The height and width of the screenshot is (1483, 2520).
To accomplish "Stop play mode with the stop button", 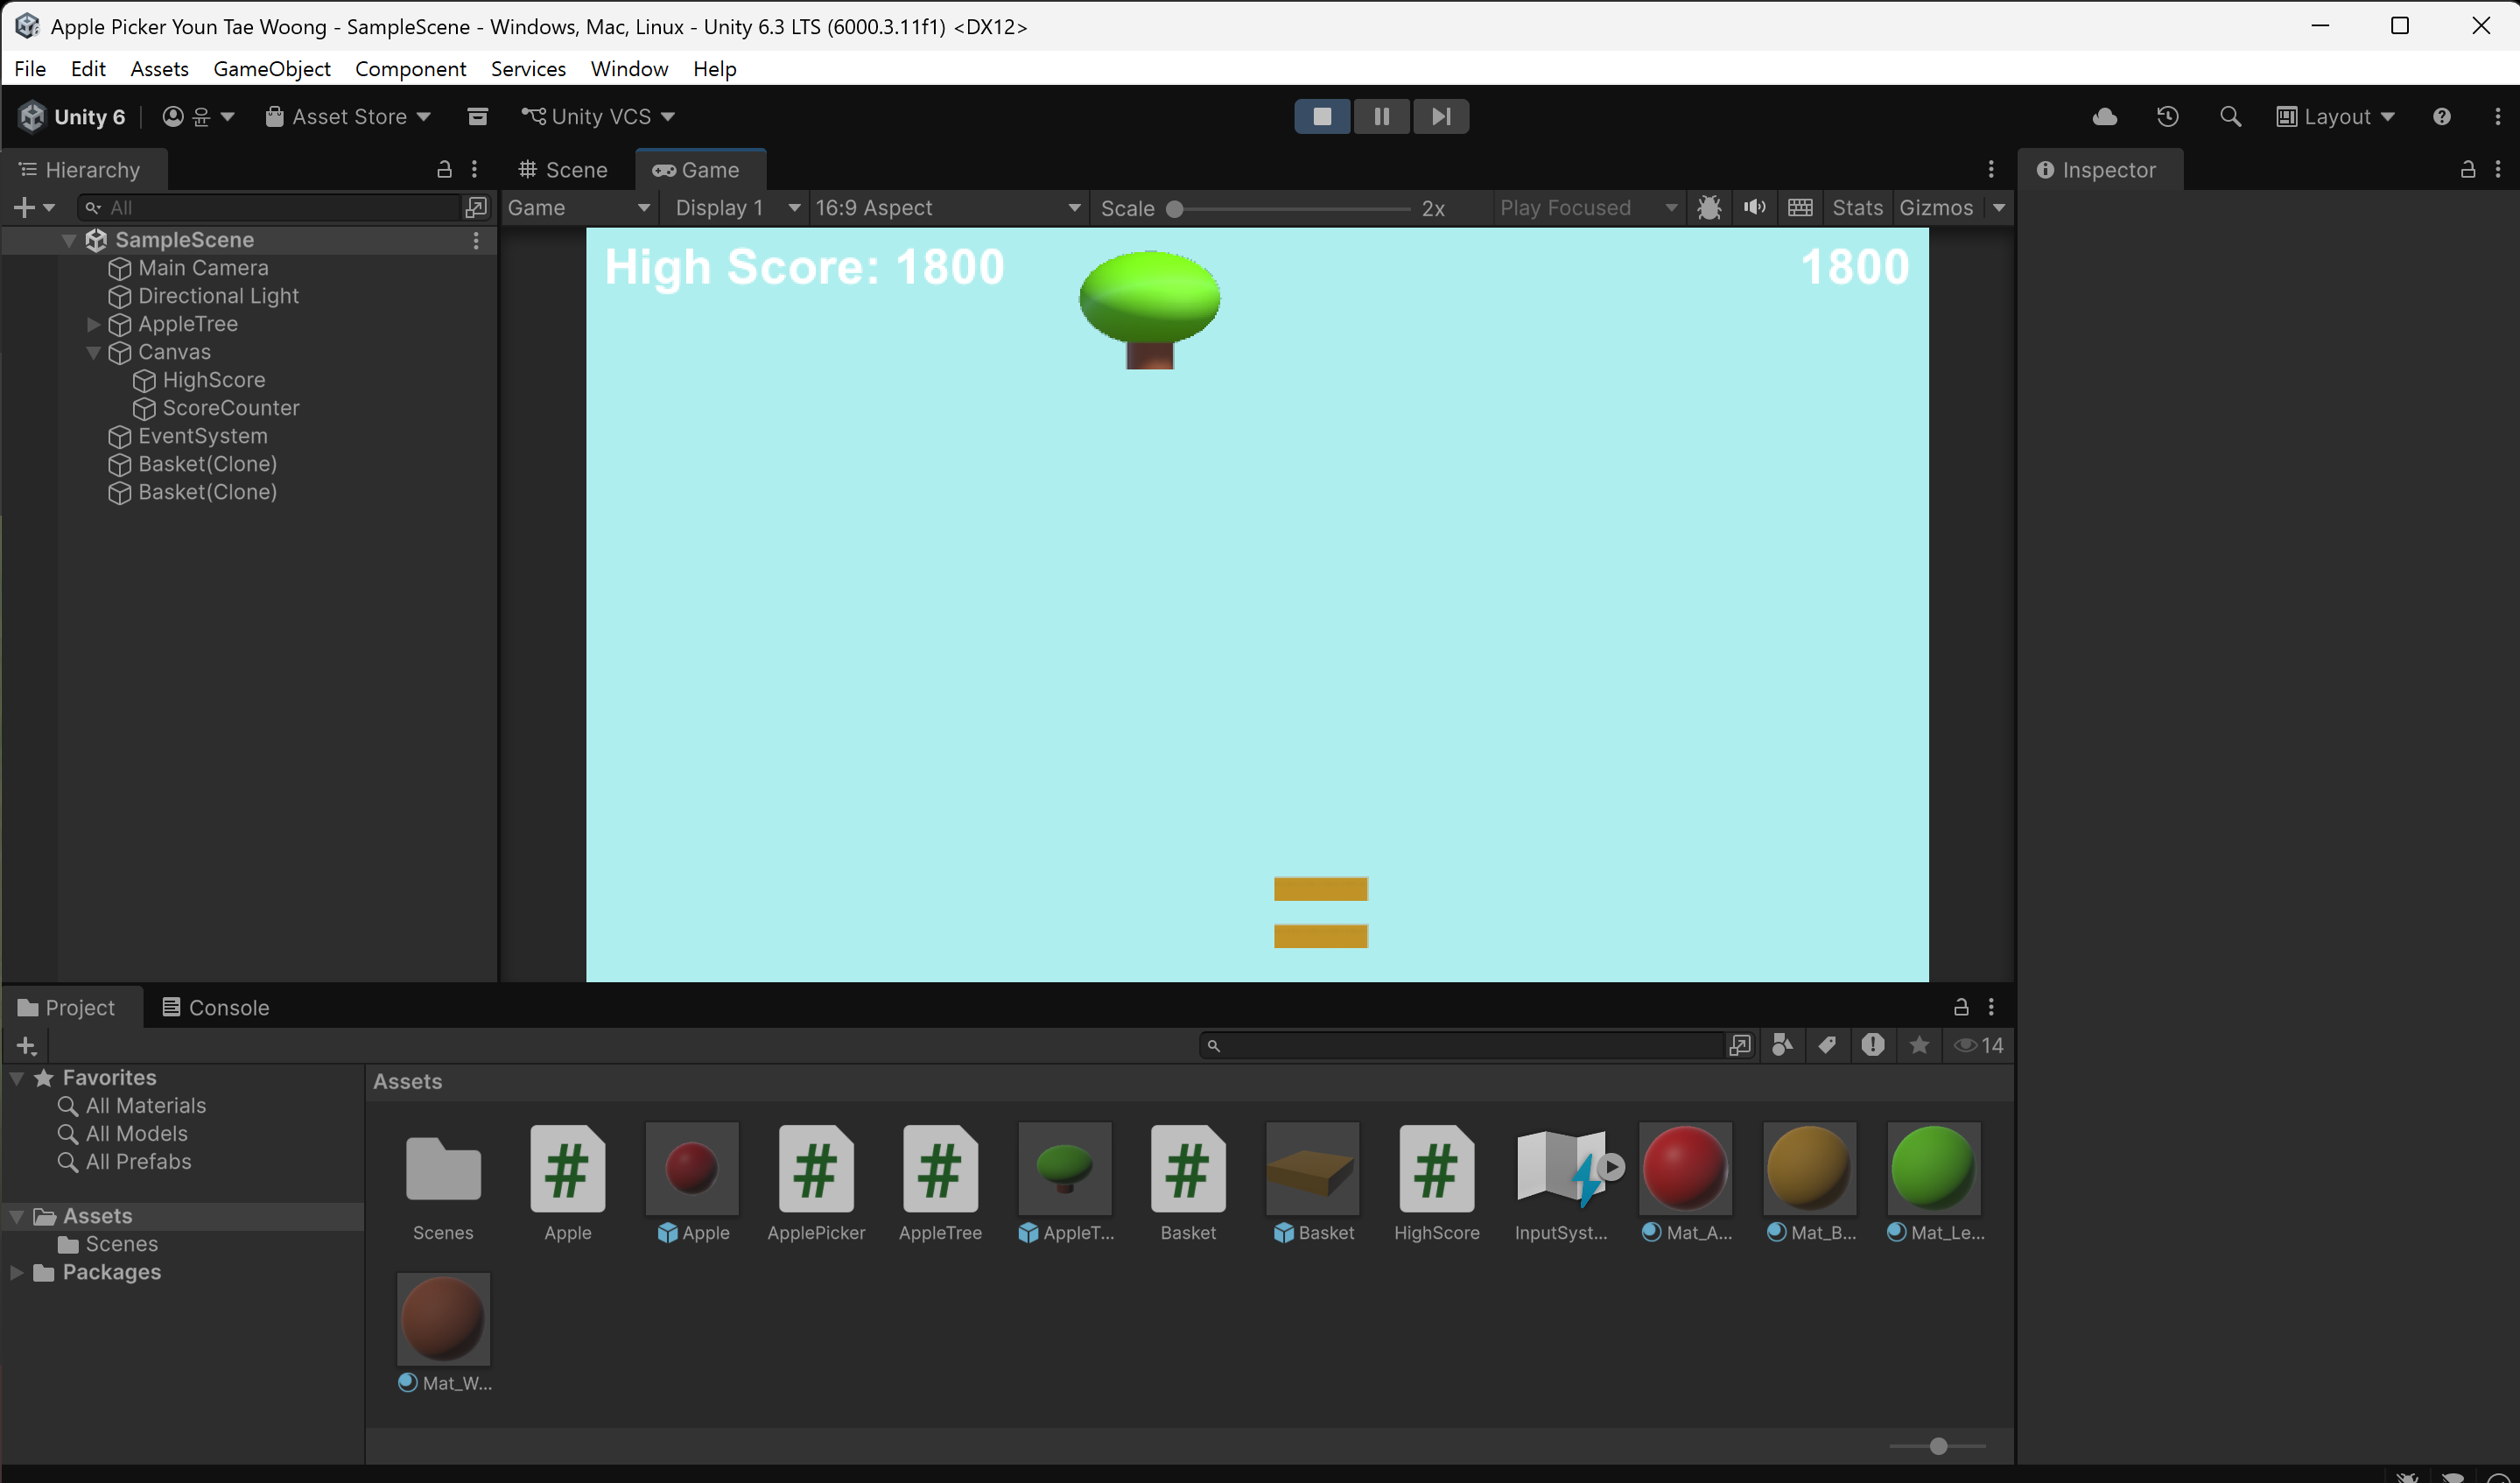I will point(1321,116).
